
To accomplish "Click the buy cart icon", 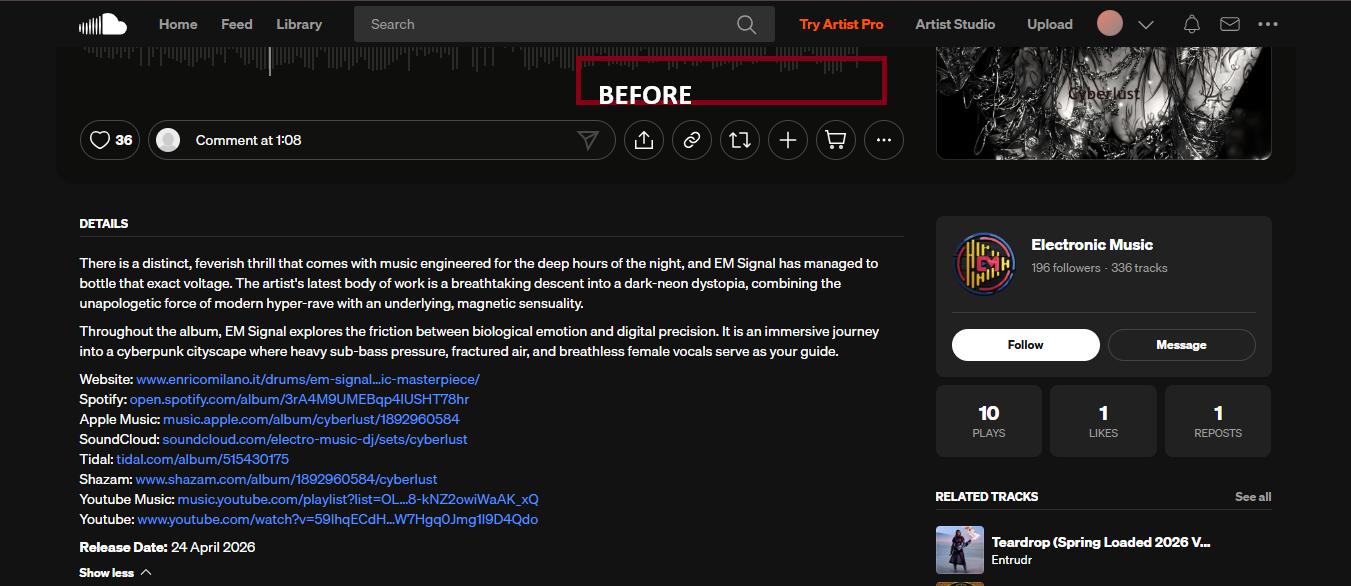I will point(836,140).
